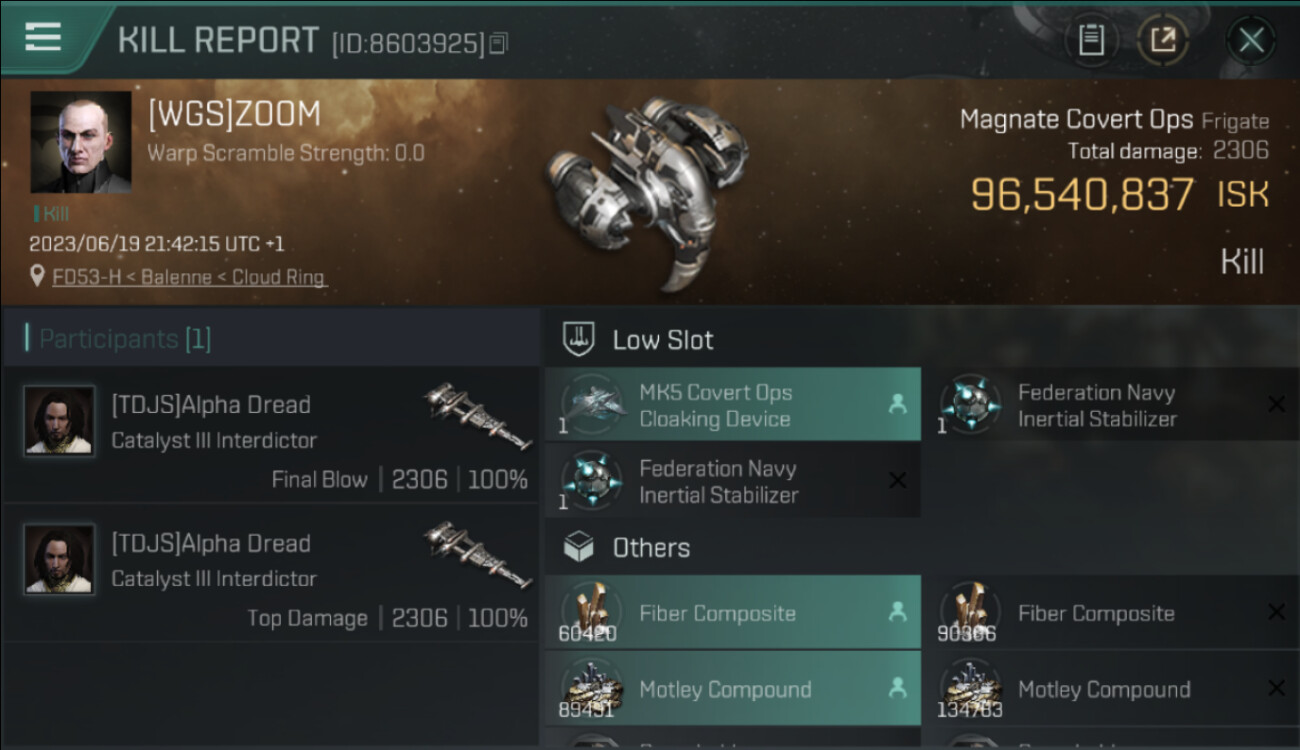View the WGS ZOOM pilot portrait
The height and width of the screenshot is (750, 1300).
tap(80, 142)
